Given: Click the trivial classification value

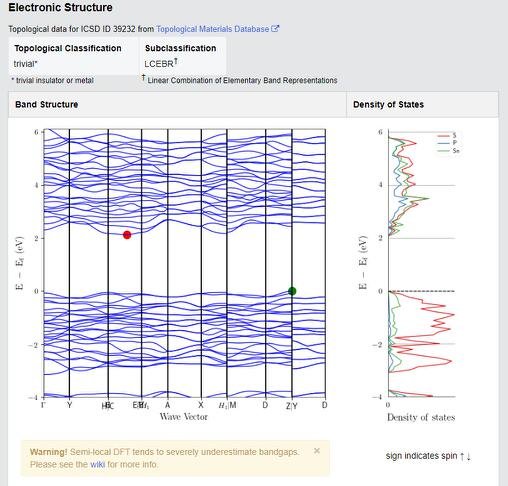Looking at the screenshot, I should click(x=25, y=64).
